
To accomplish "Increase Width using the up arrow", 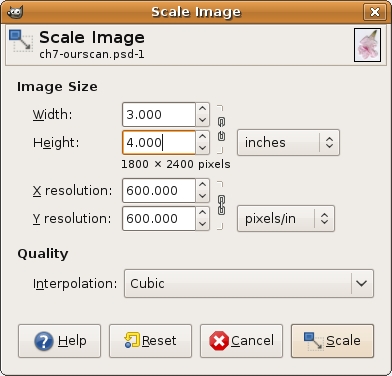I will coord(202,109).
